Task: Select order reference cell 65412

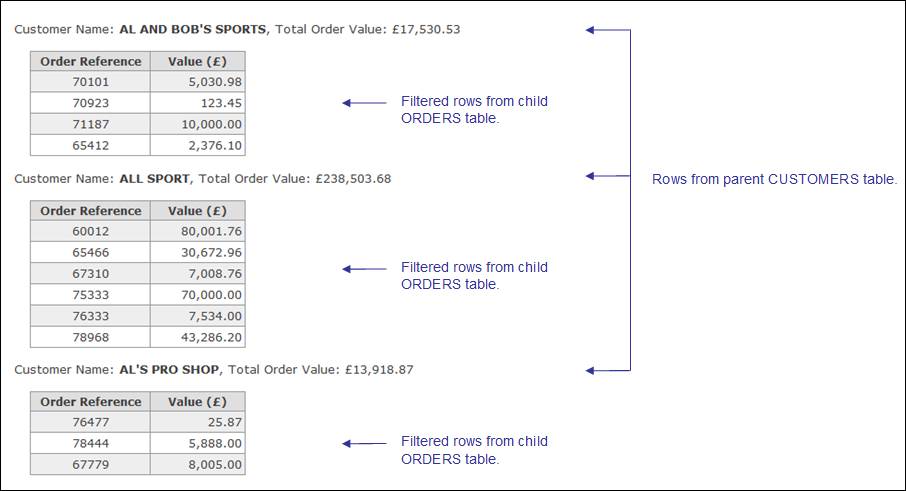Action: [x=90, y=145]
